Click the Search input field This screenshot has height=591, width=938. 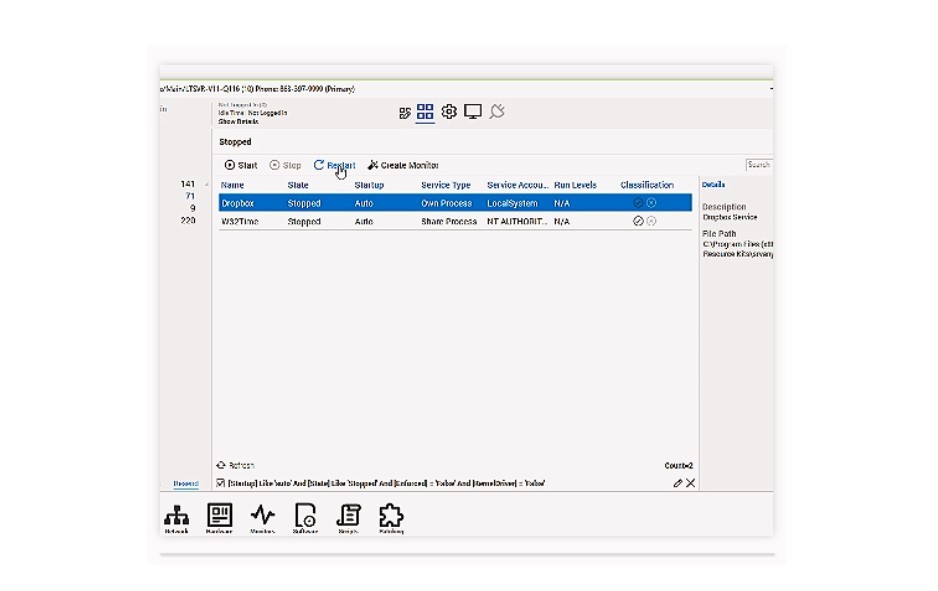759,165
